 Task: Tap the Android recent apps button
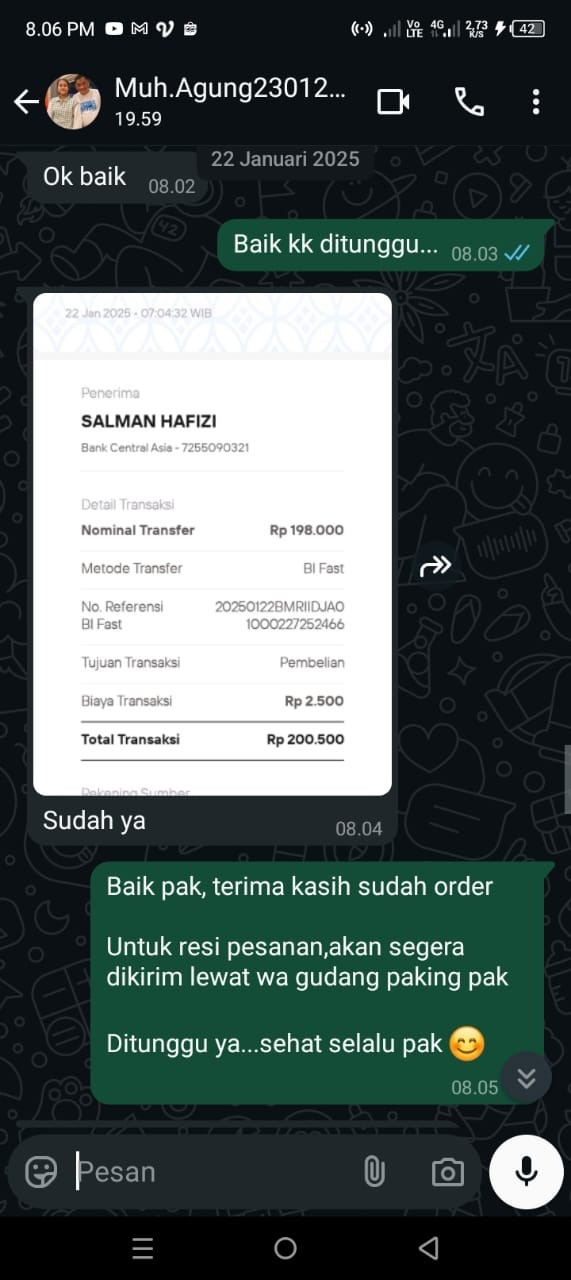coord(143,1248)
